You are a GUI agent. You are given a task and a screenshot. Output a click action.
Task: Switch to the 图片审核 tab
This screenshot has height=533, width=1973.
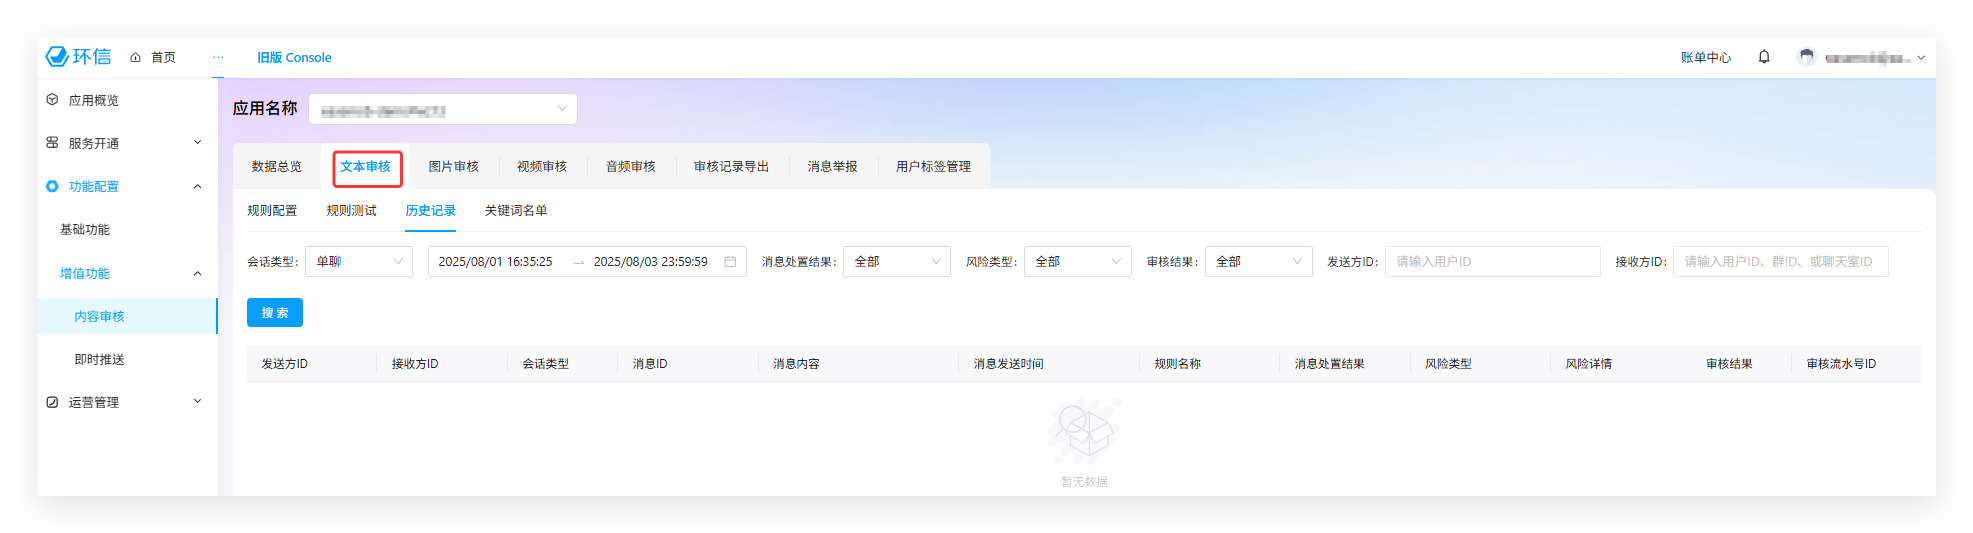coord(453,167)
